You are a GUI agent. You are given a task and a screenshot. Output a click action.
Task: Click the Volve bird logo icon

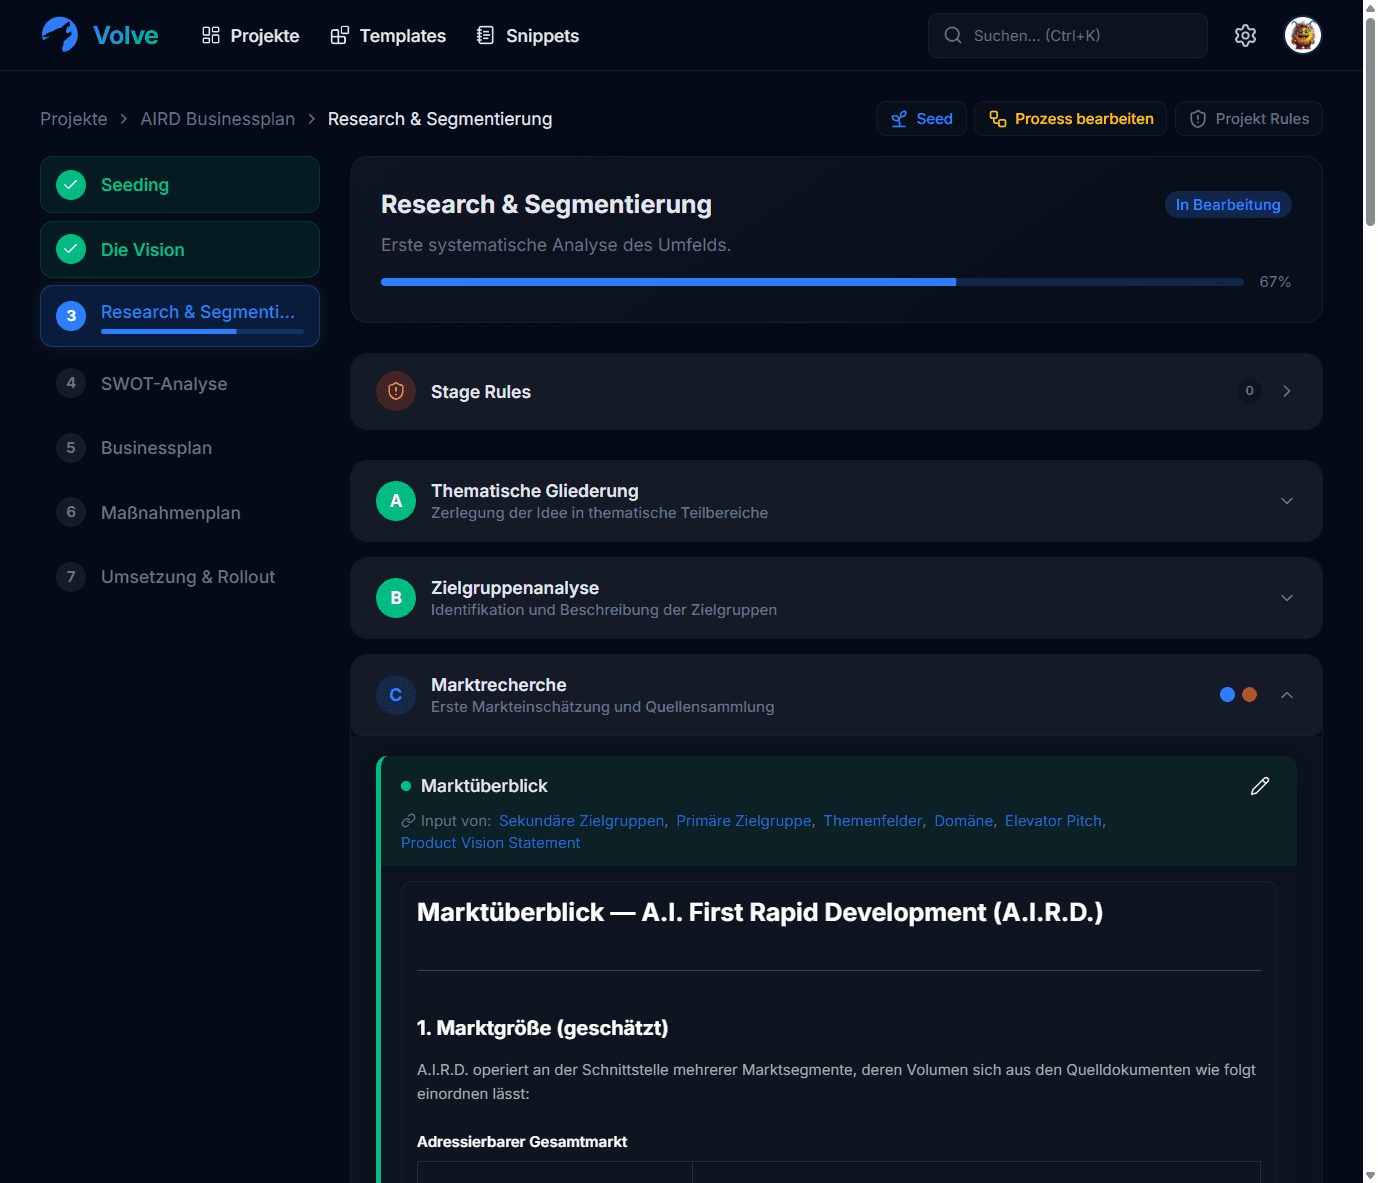(60, 35)
